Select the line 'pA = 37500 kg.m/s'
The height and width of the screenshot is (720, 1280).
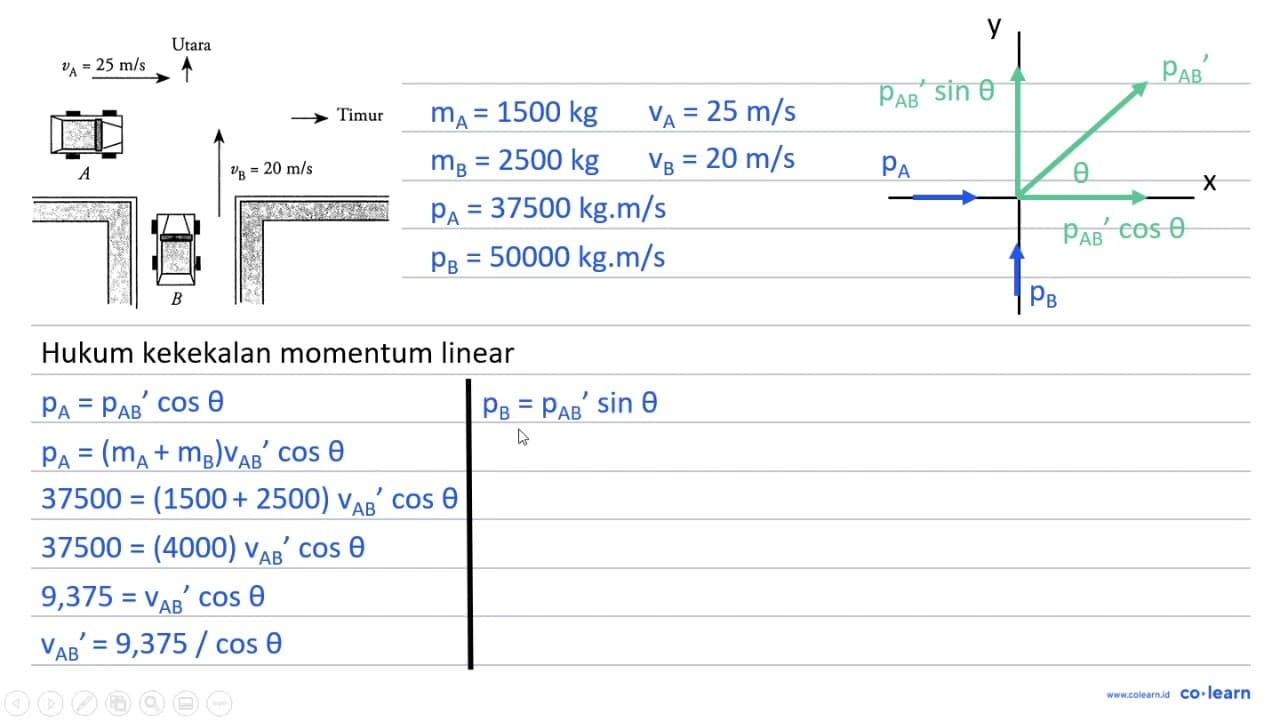click(x=548, y=209)
